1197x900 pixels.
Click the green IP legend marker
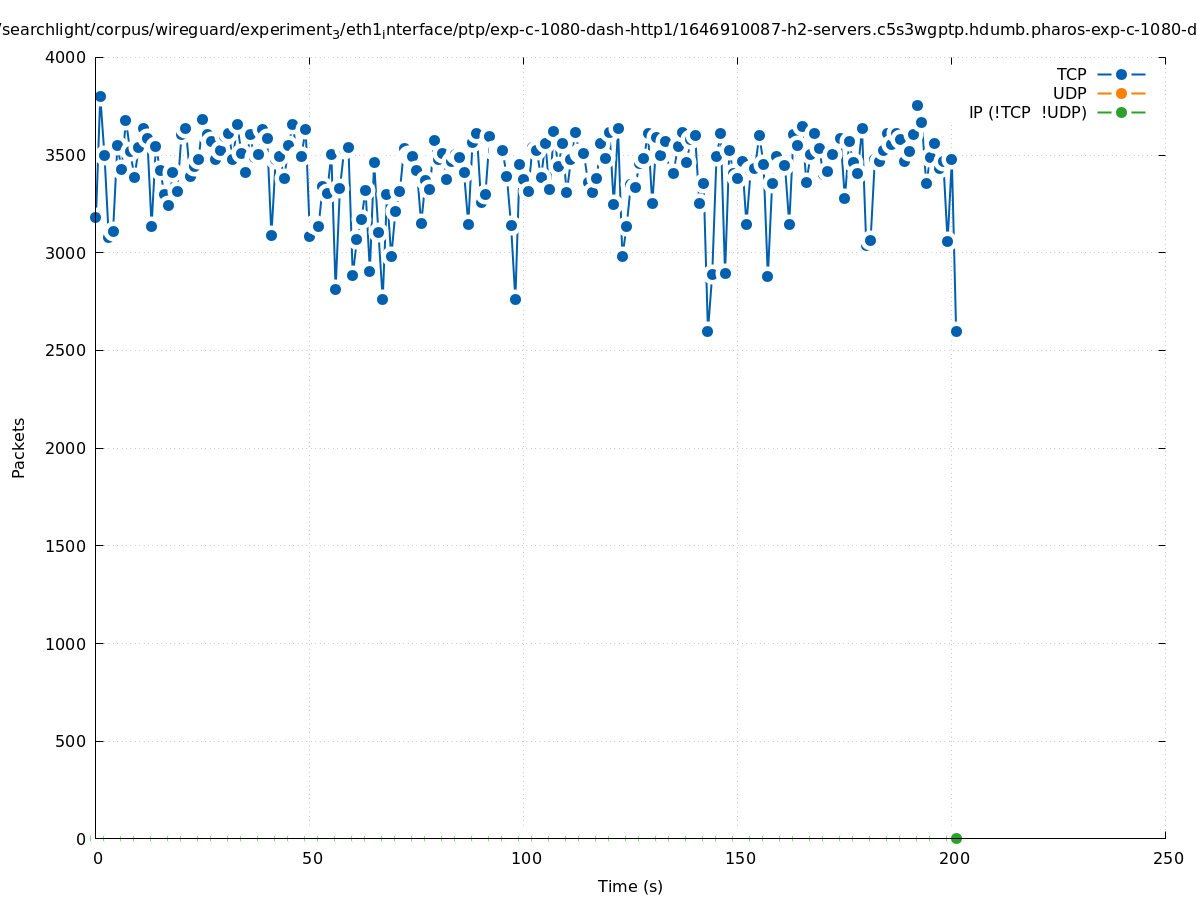point(1121,113)
